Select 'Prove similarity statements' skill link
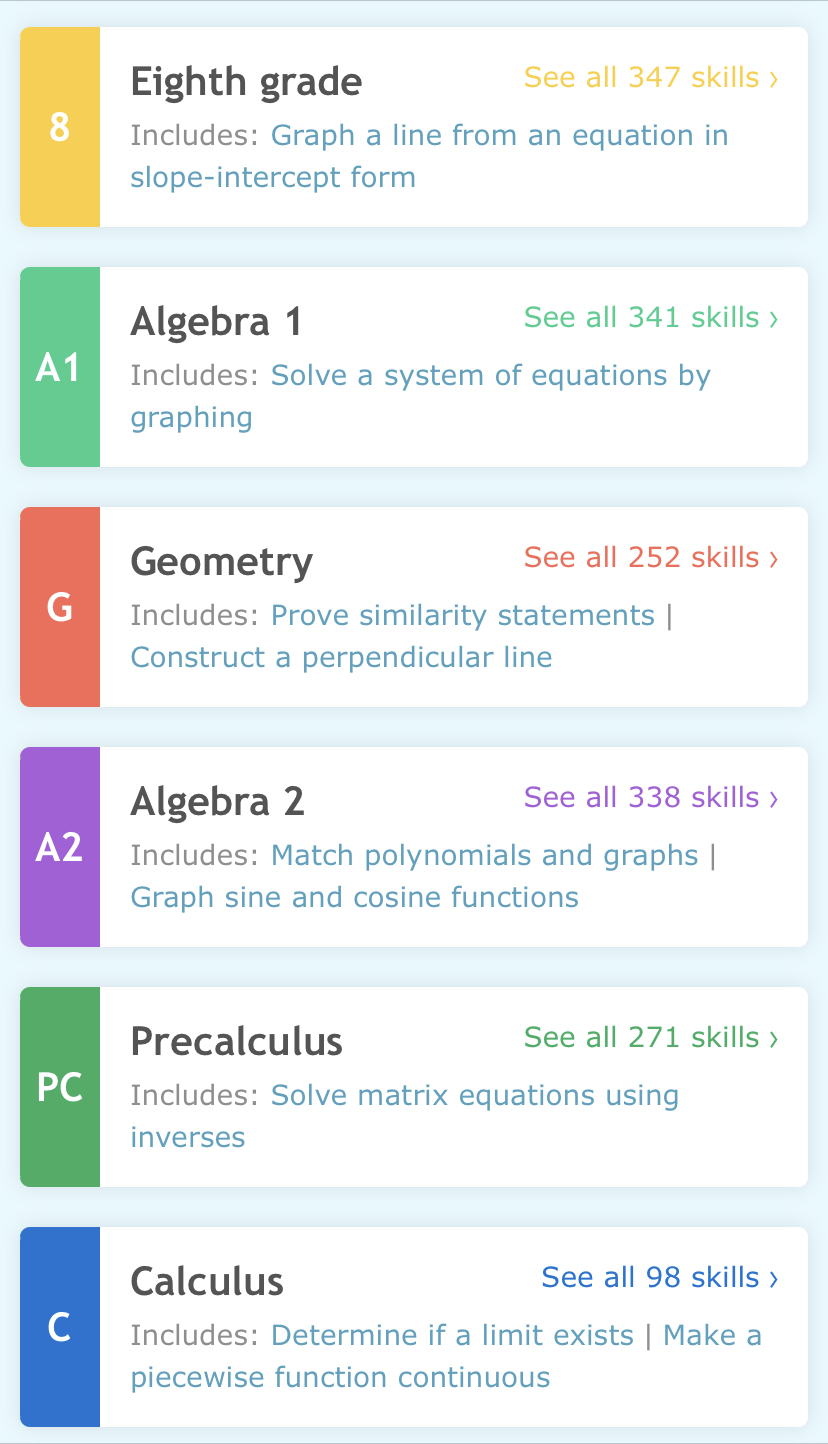 [x=463, y=616]
